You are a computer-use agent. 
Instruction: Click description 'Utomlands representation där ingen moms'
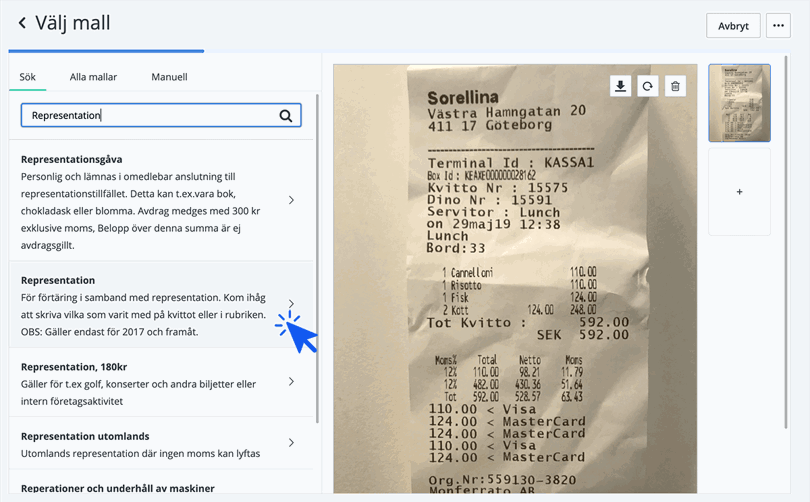(141, 453)
